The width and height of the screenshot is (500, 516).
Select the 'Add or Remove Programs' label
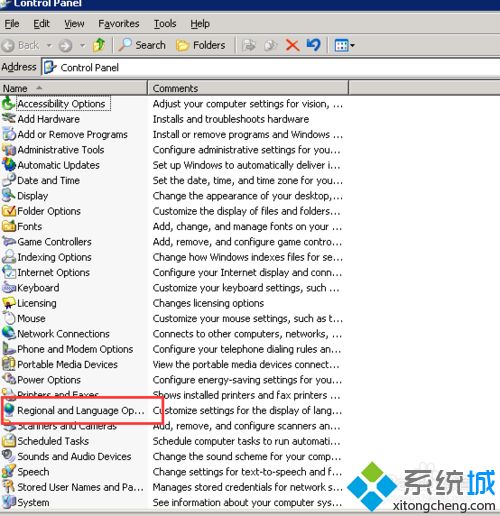[72, 134]
